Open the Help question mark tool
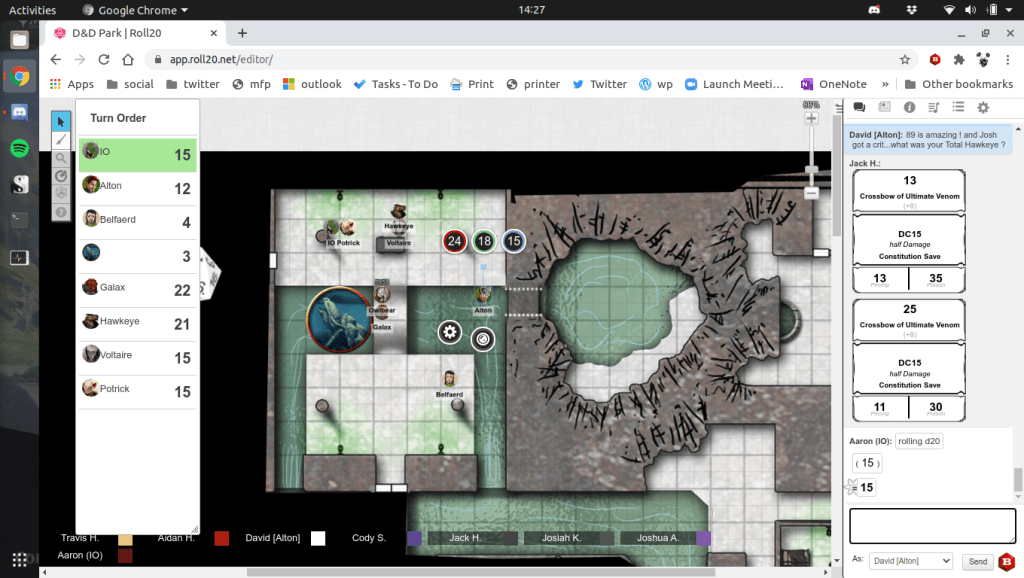The image size is (1024, 578). 61,212
